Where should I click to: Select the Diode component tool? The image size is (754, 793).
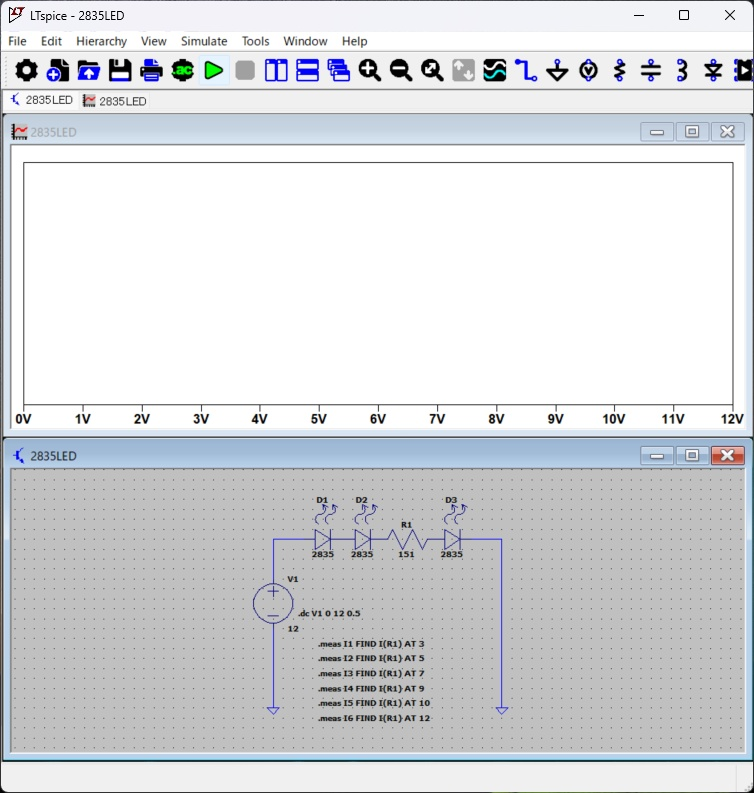click(714, 70)
